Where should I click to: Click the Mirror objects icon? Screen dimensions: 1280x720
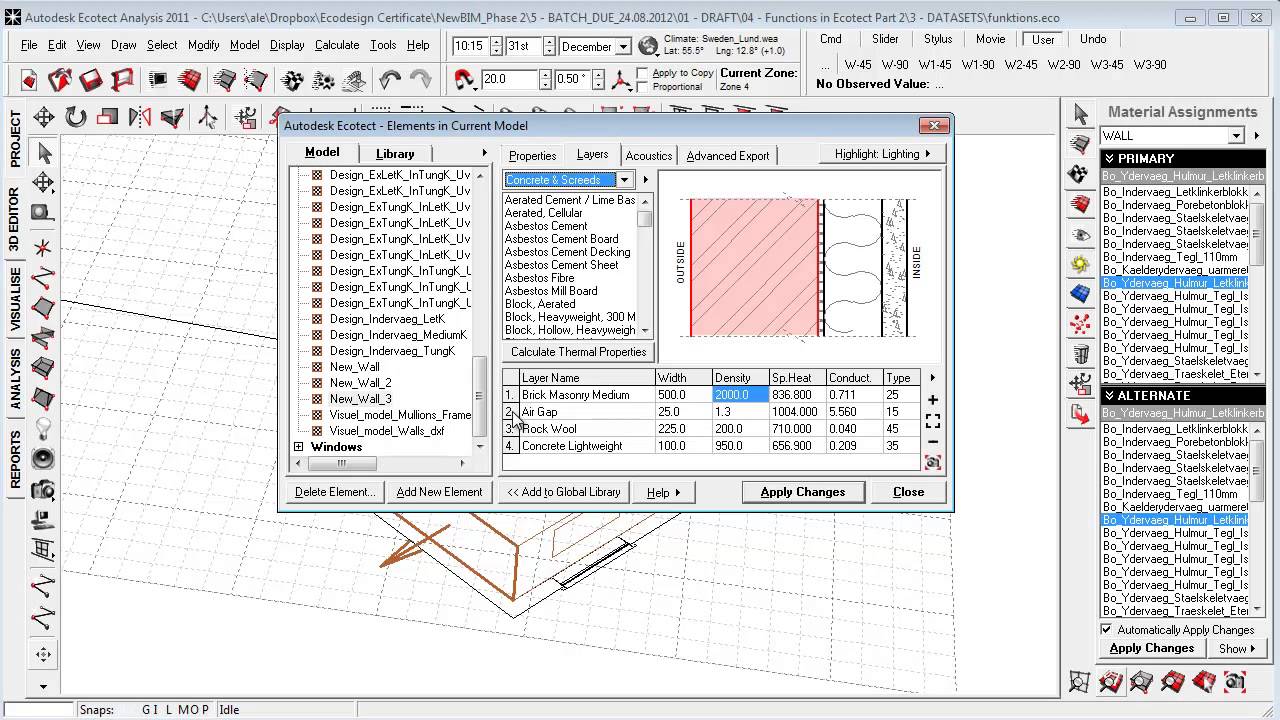tap(140, 117)
